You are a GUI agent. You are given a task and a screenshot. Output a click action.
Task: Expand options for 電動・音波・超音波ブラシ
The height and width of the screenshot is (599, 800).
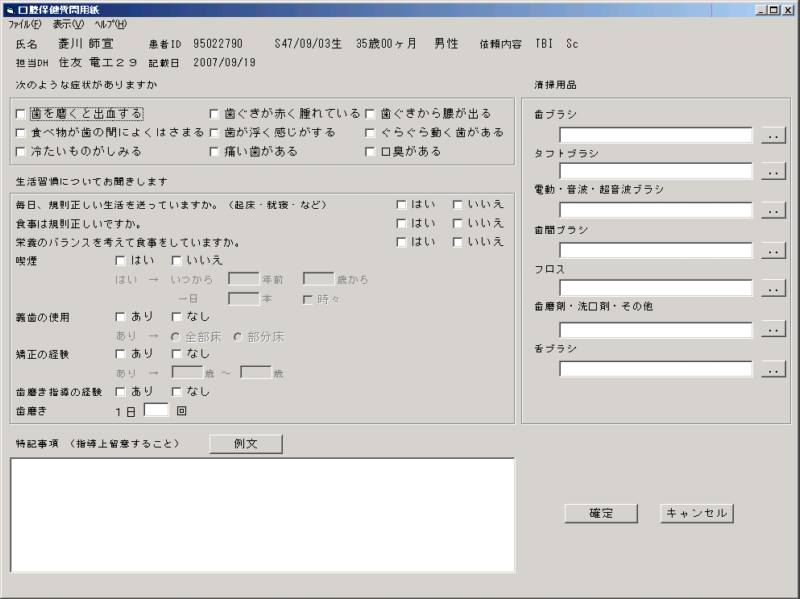click(773, 211)
